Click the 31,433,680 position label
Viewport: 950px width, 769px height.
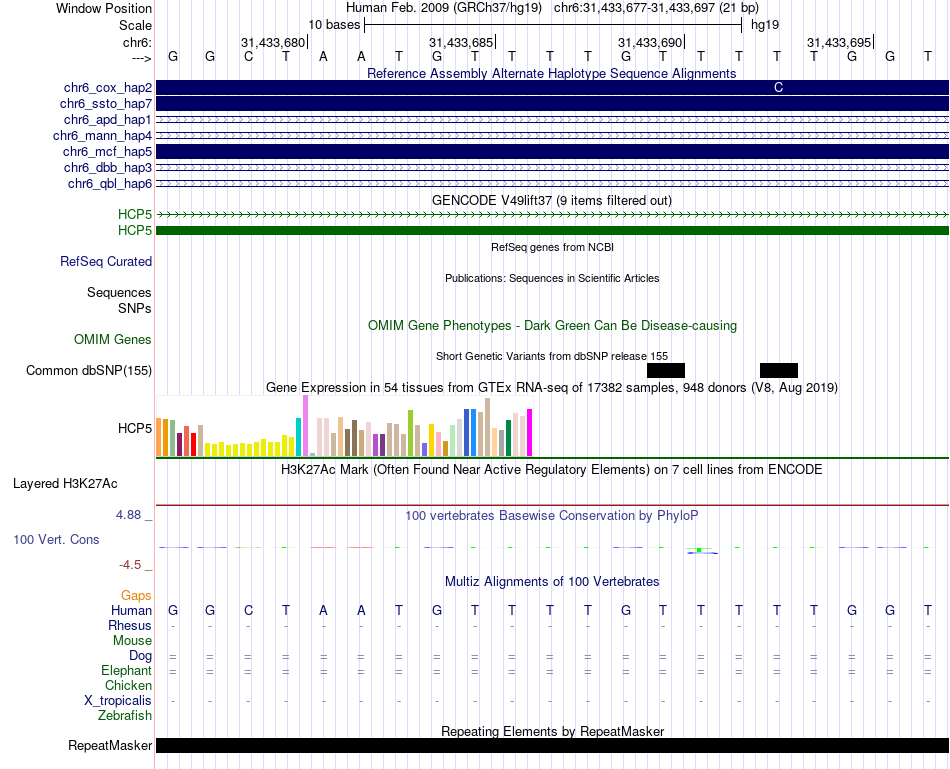tap(273, 42)
